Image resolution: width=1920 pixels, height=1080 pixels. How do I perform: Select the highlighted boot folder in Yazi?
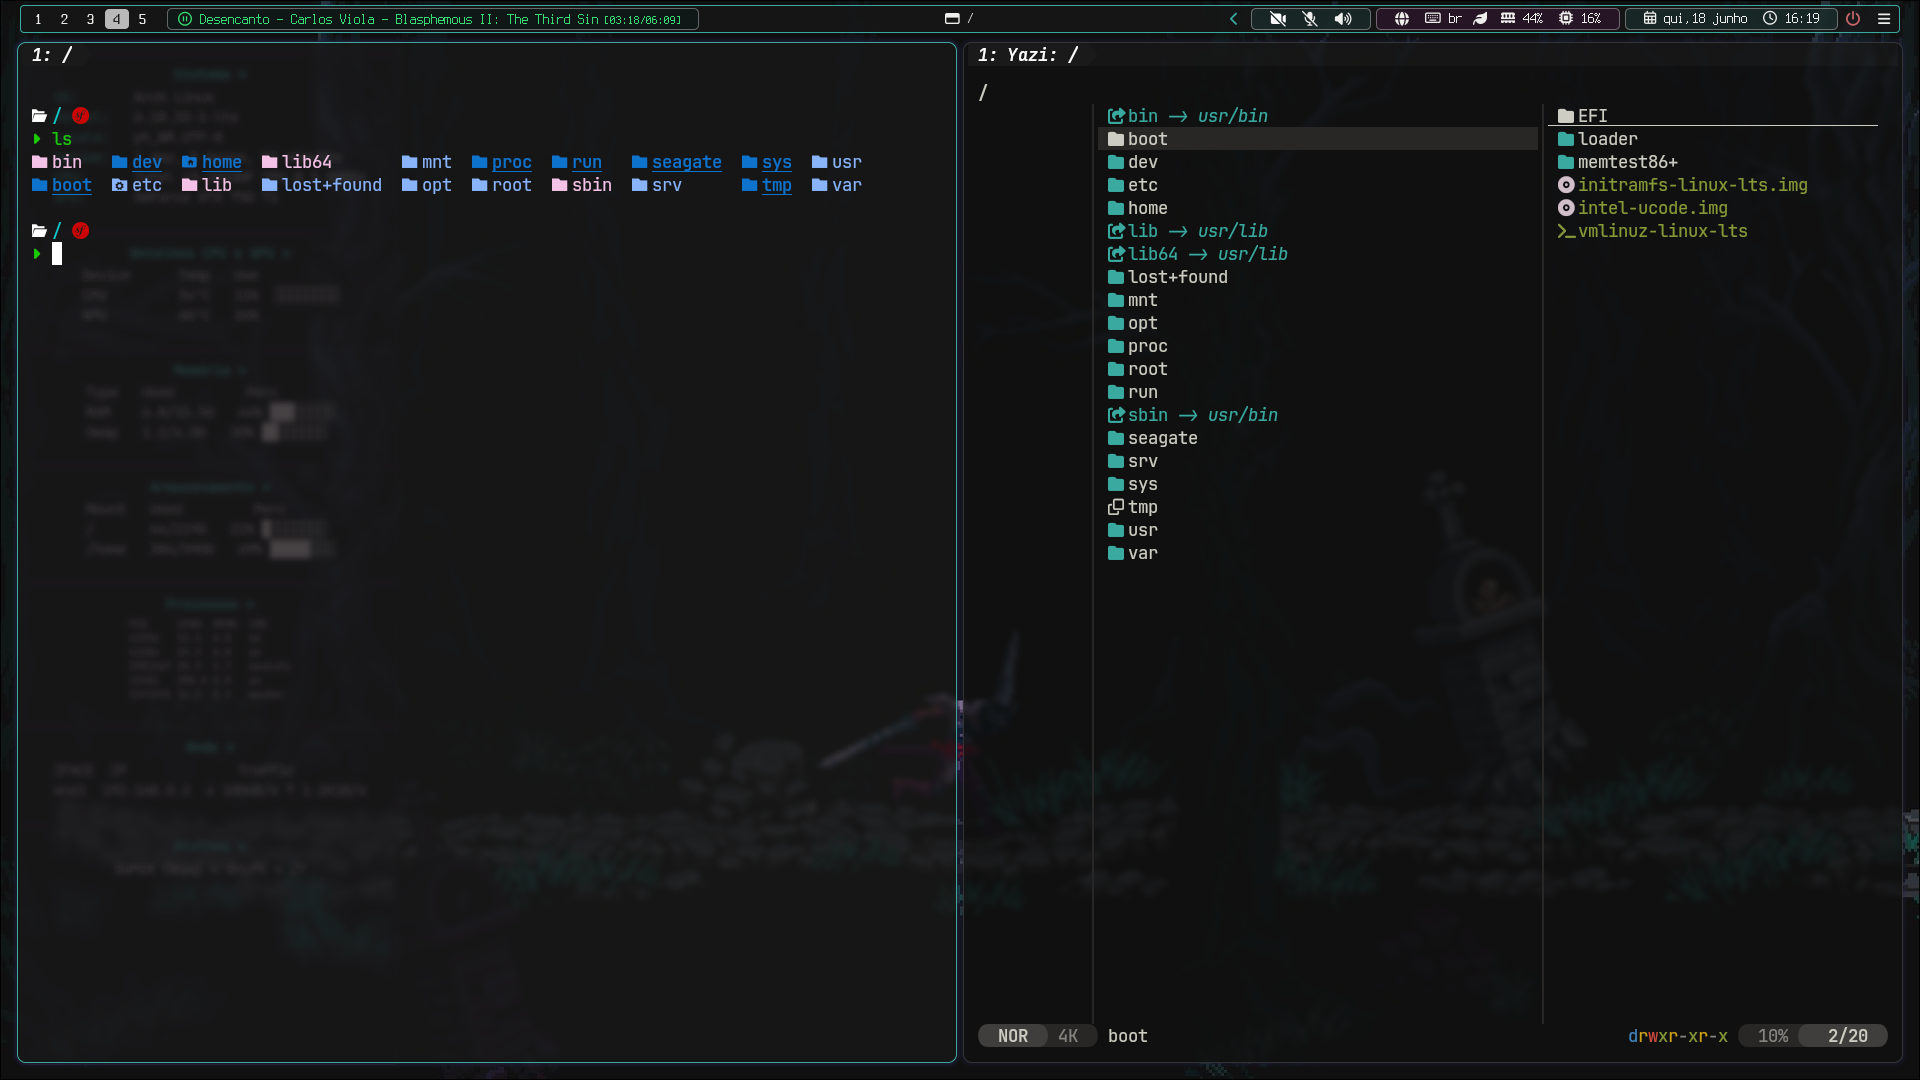pos(1318,139)
